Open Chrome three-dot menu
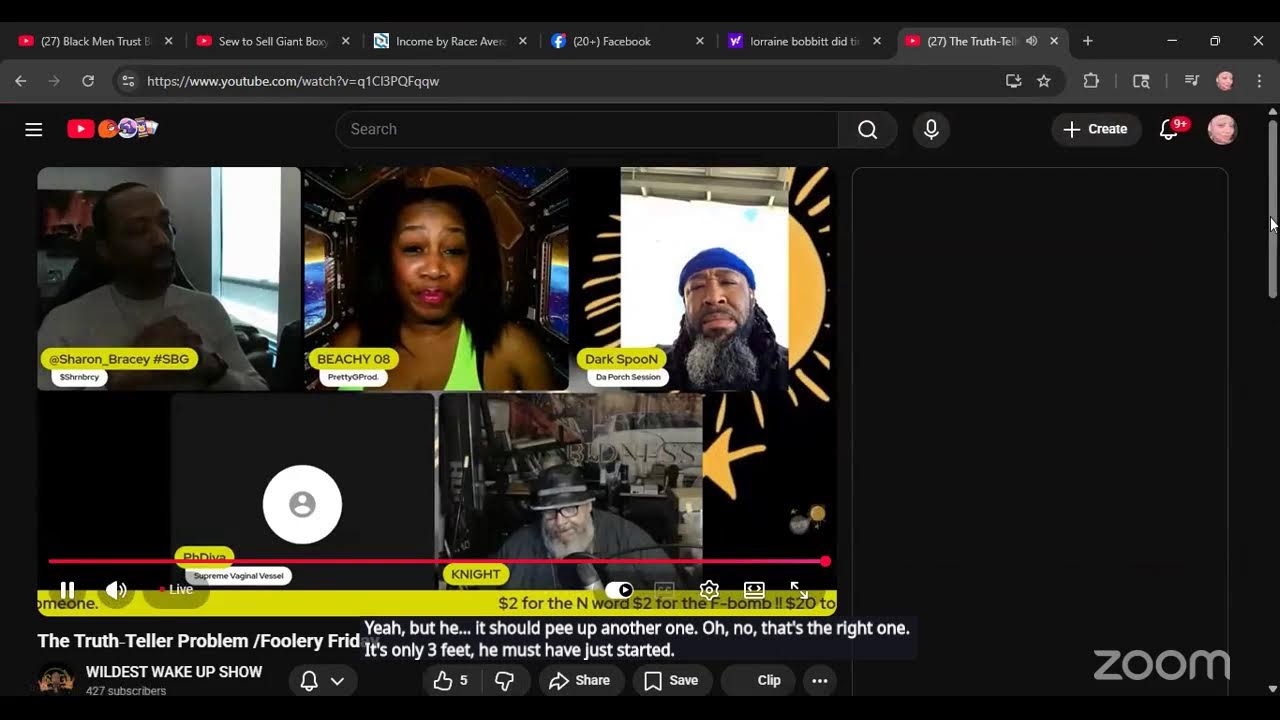 [1259, 81]
